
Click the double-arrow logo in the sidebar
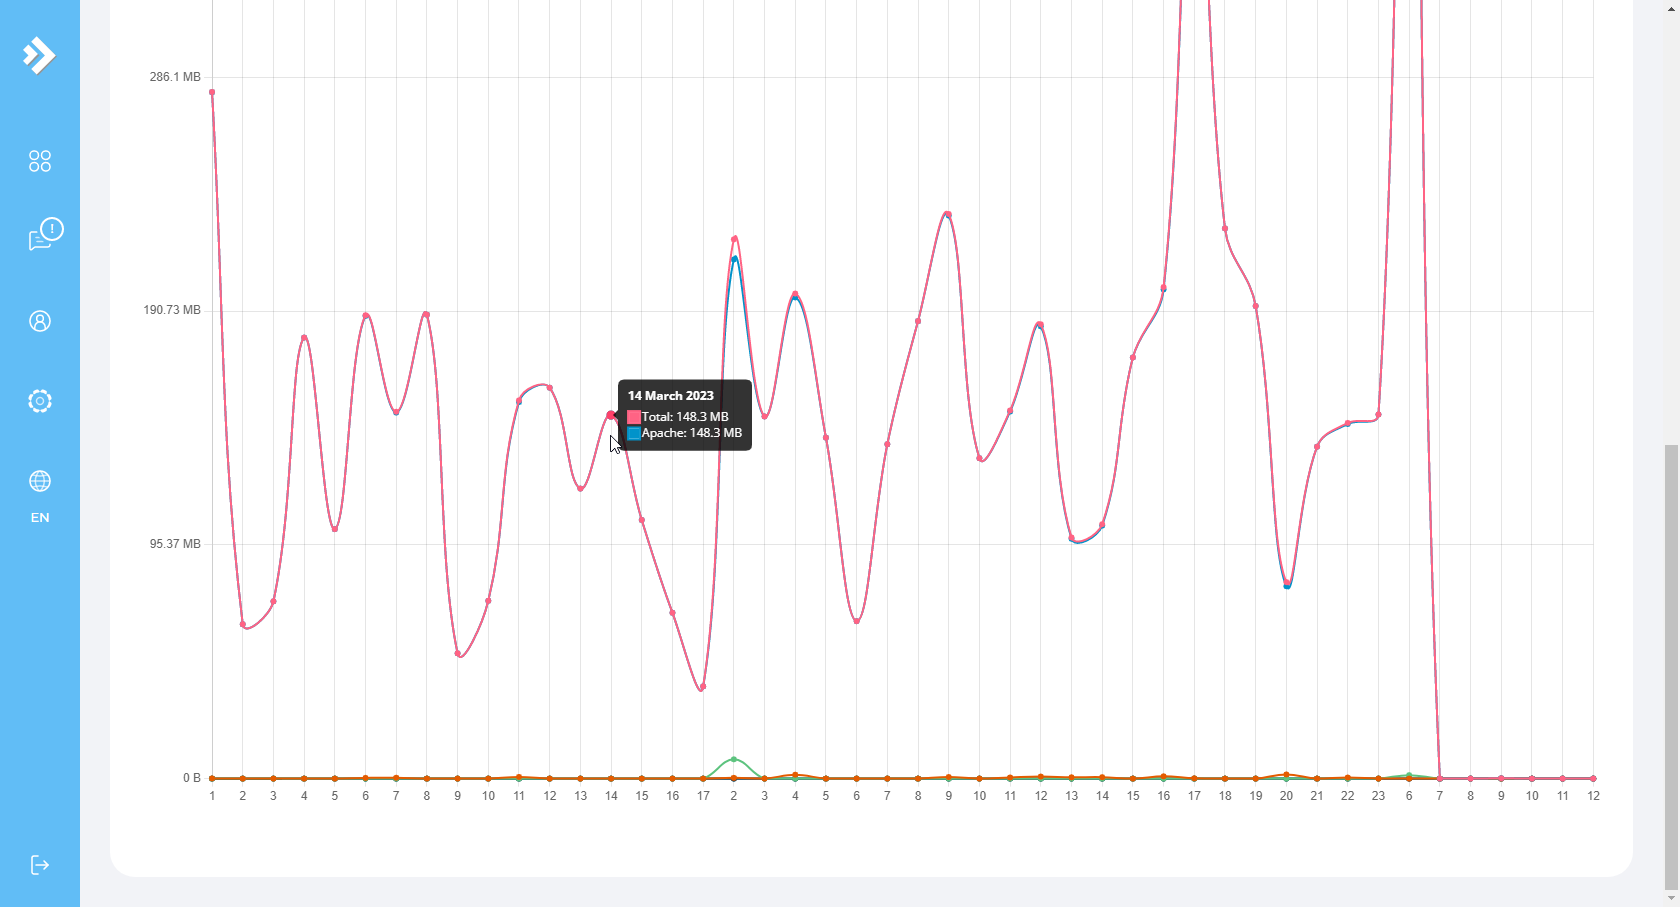(39, 55)
